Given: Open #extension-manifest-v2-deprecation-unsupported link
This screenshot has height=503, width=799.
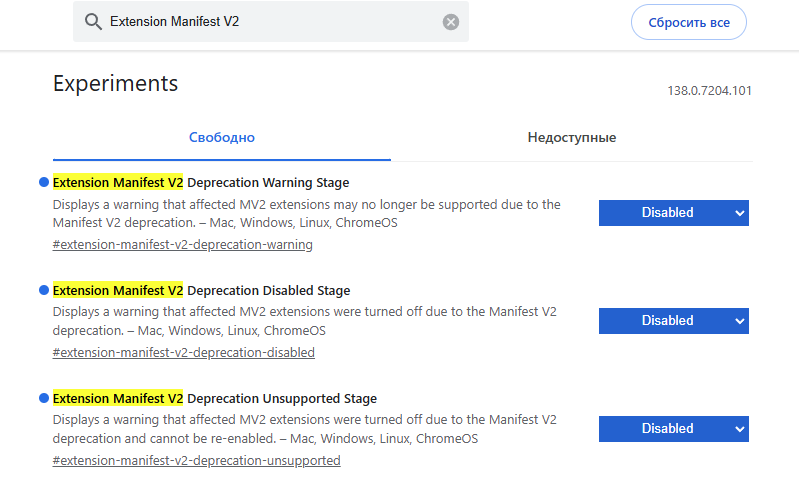Looking at the screenshot, I should pos(196,461).
